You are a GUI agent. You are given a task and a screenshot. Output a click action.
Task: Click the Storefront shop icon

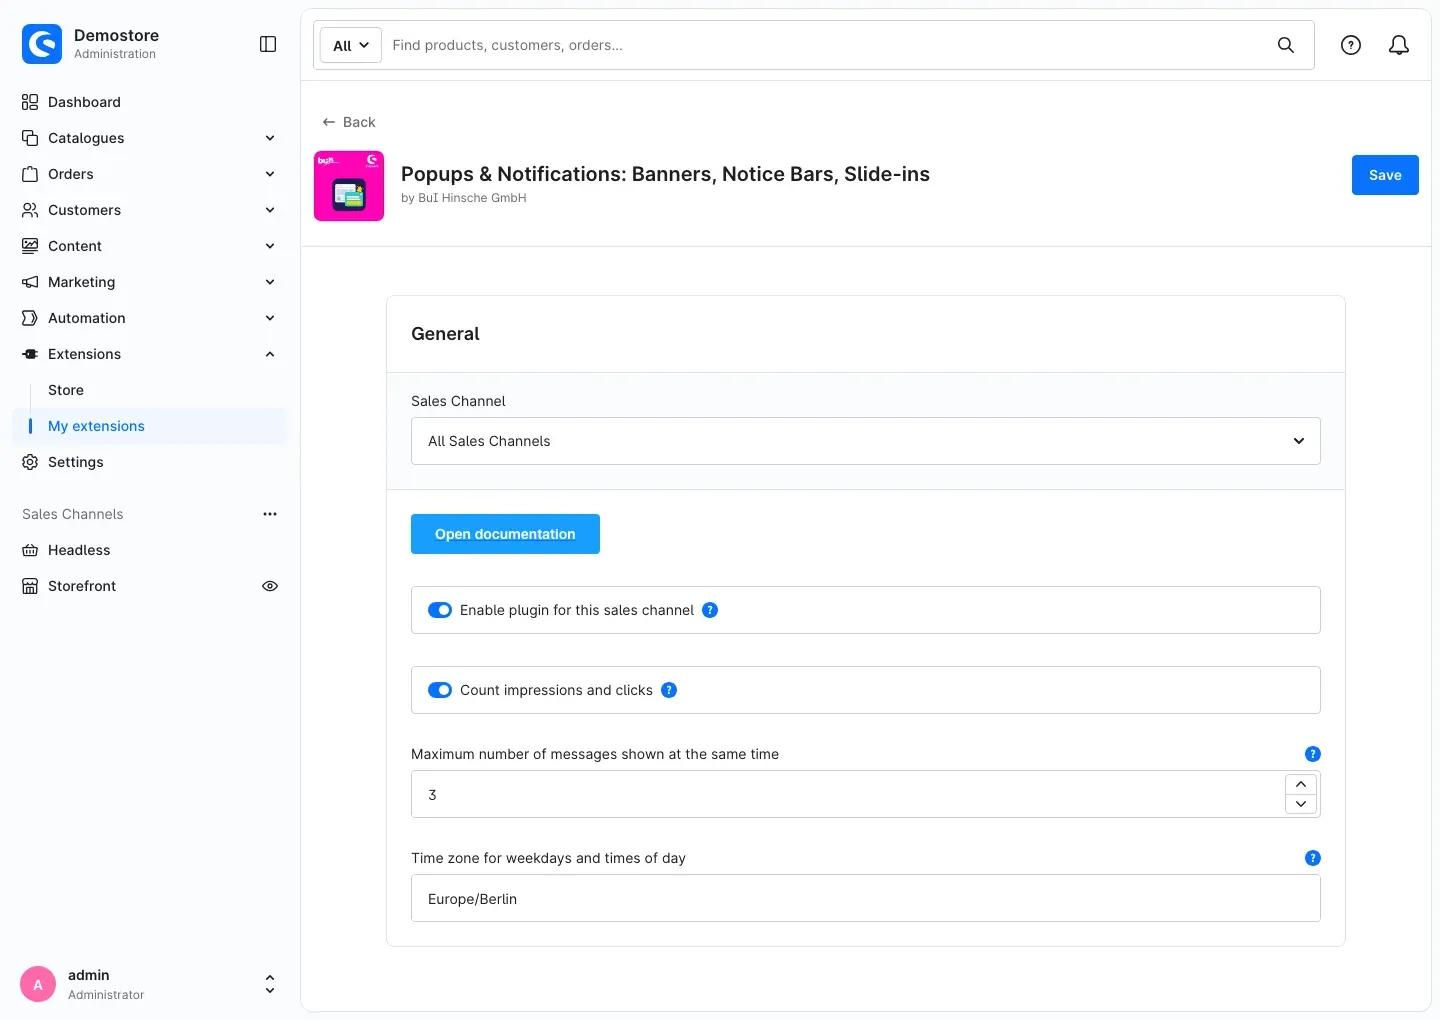pos(30,586)
